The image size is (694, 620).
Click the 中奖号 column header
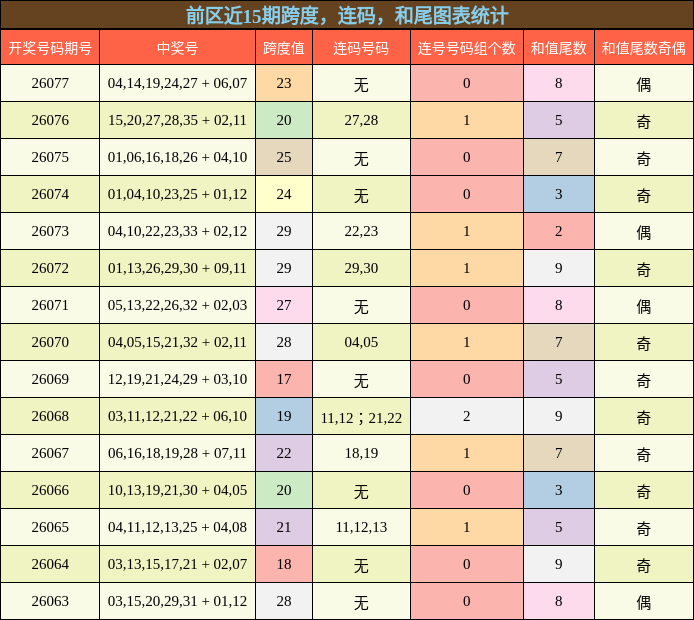pyautogui.click(x=177, y=48)
